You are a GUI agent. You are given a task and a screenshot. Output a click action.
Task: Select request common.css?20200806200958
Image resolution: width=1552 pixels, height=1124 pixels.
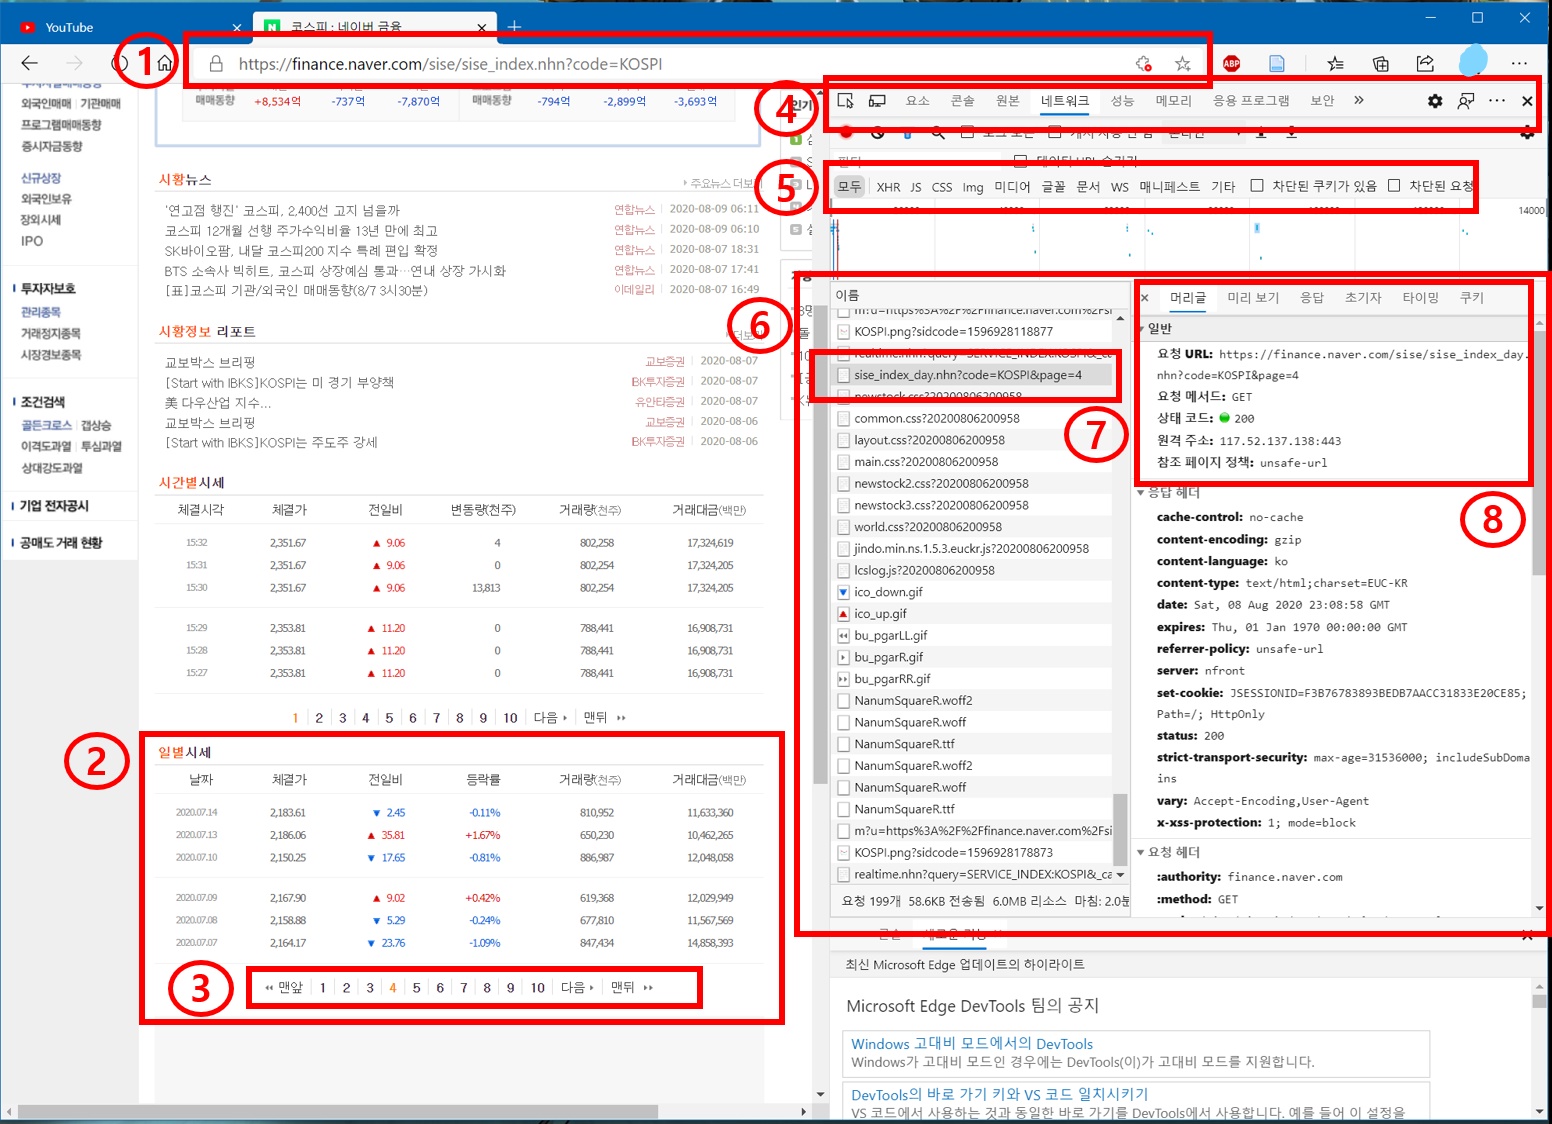click(x=973, y=419)
